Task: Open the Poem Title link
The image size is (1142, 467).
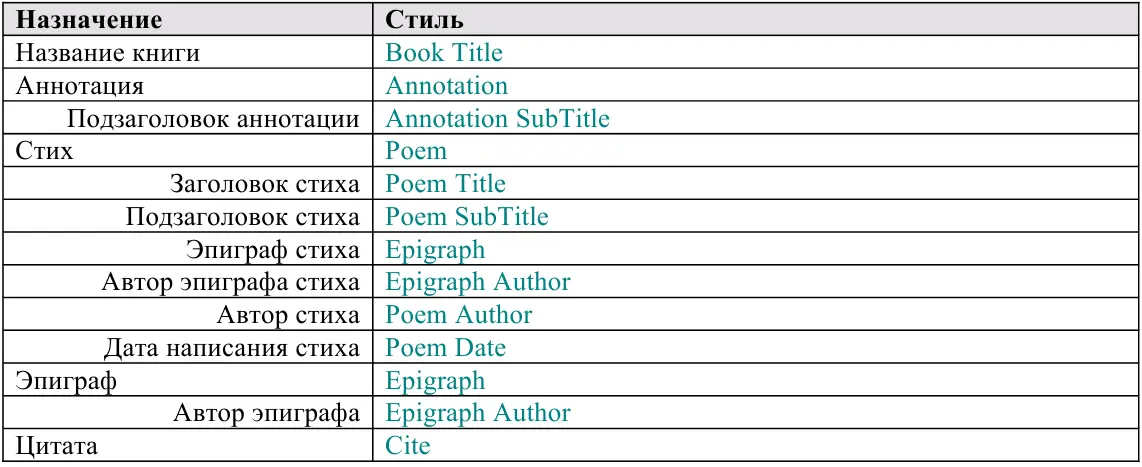Action: coord(445,184)
